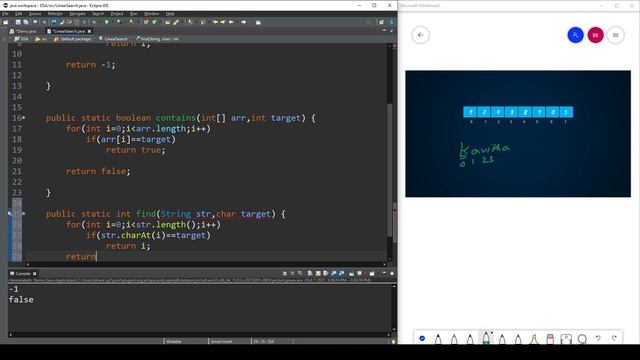
Task: Click the quick access search icon
Action: tap(369, 22)
